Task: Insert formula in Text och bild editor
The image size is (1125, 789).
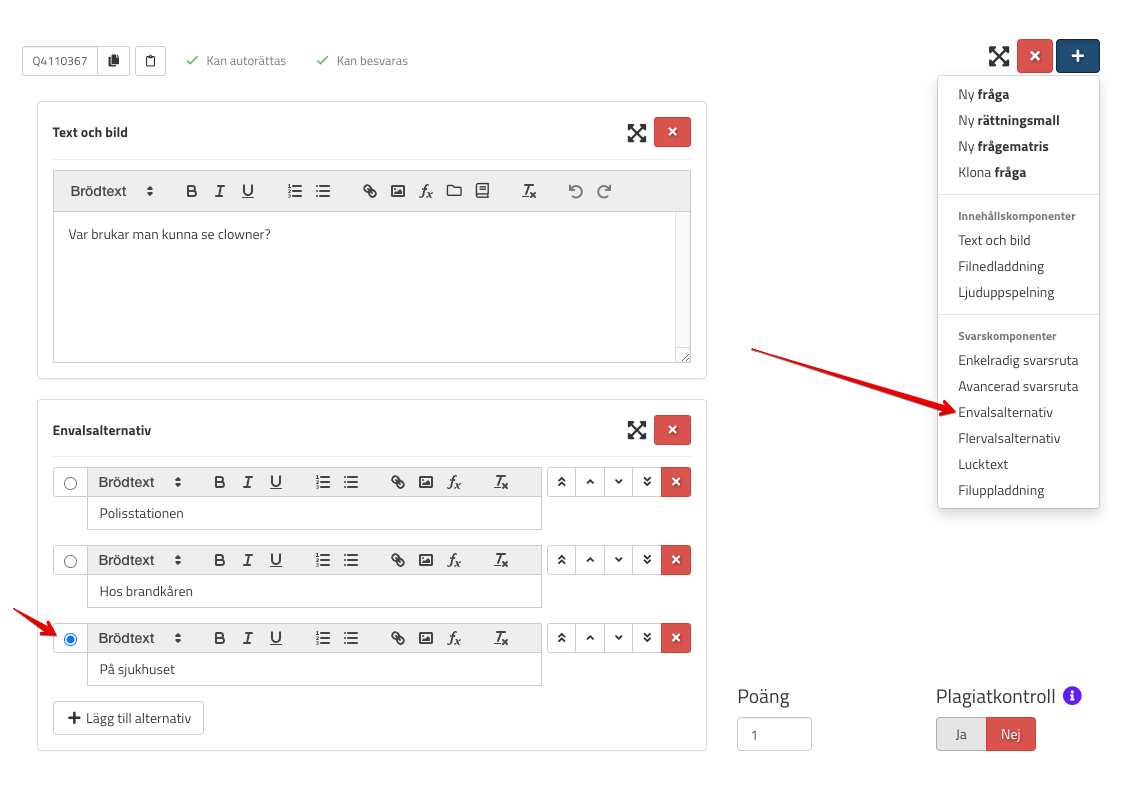Action: pyautogui.click(x=426, y=191)
